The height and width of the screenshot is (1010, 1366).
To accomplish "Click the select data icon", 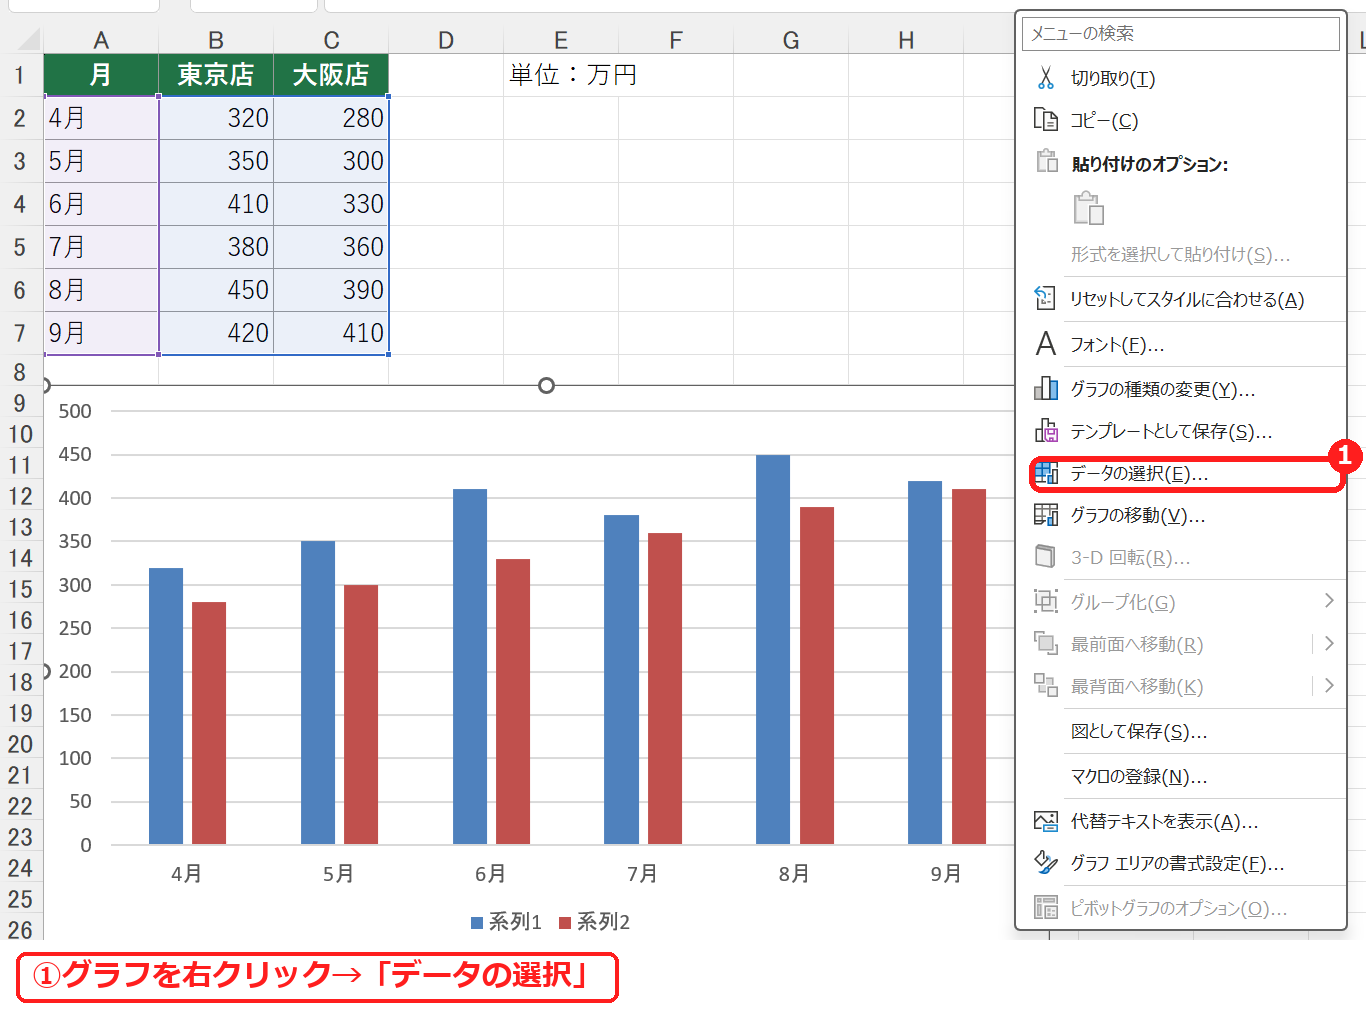I will click(1046, 472).
